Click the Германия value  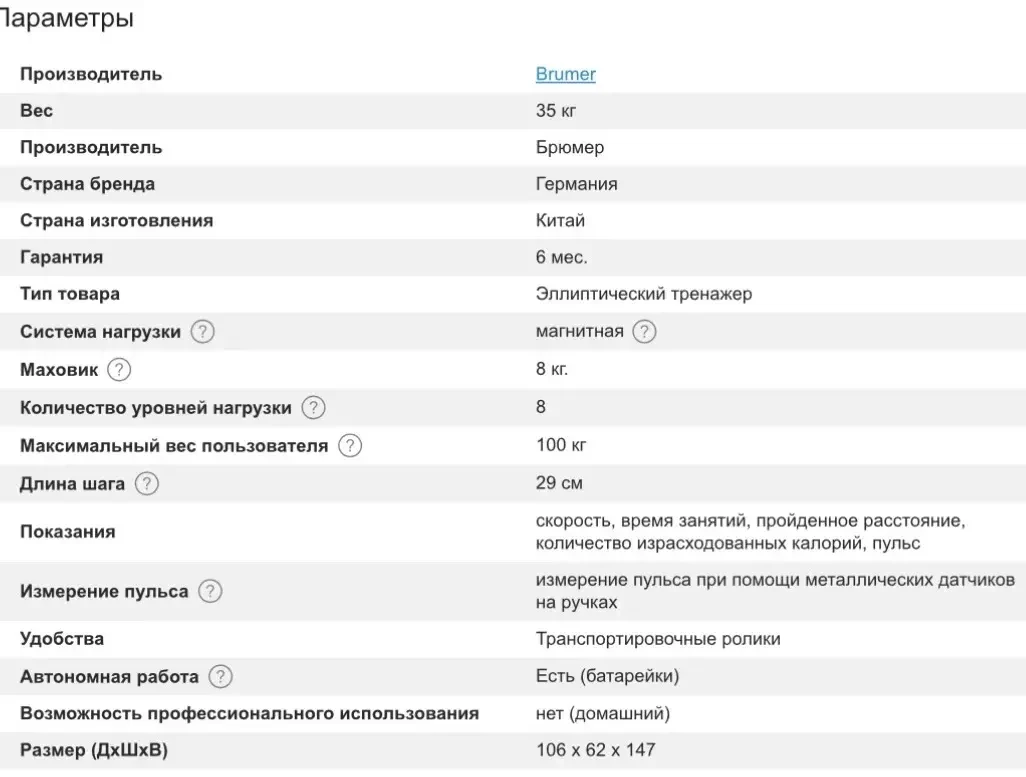576,184
